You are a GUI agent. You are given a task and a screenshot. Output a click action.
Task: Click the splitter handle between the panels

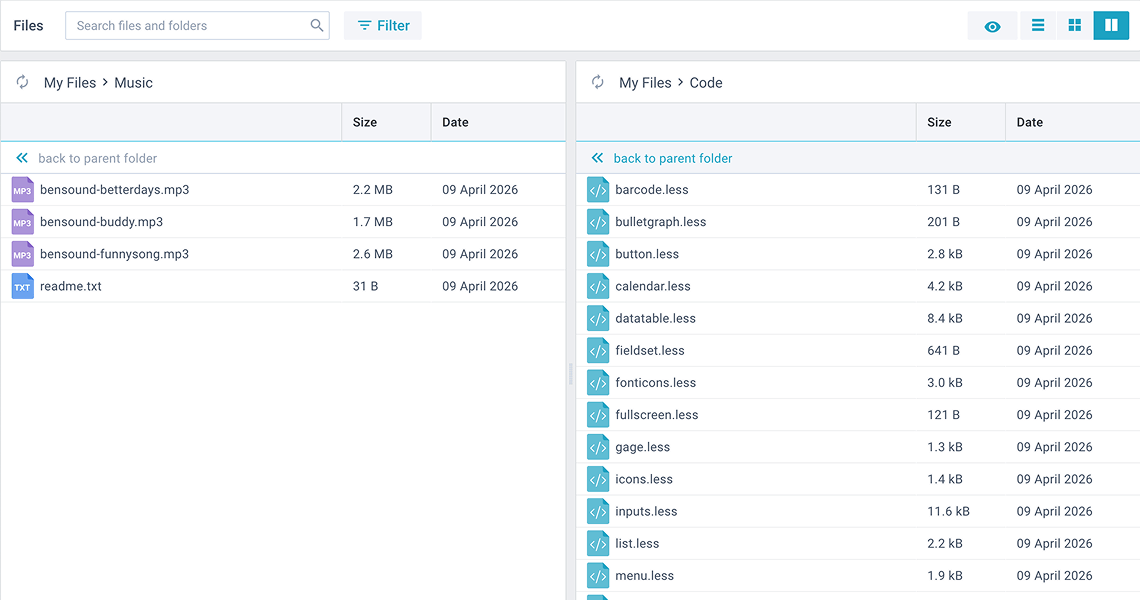pyautogui.click(x=571, y=374)
